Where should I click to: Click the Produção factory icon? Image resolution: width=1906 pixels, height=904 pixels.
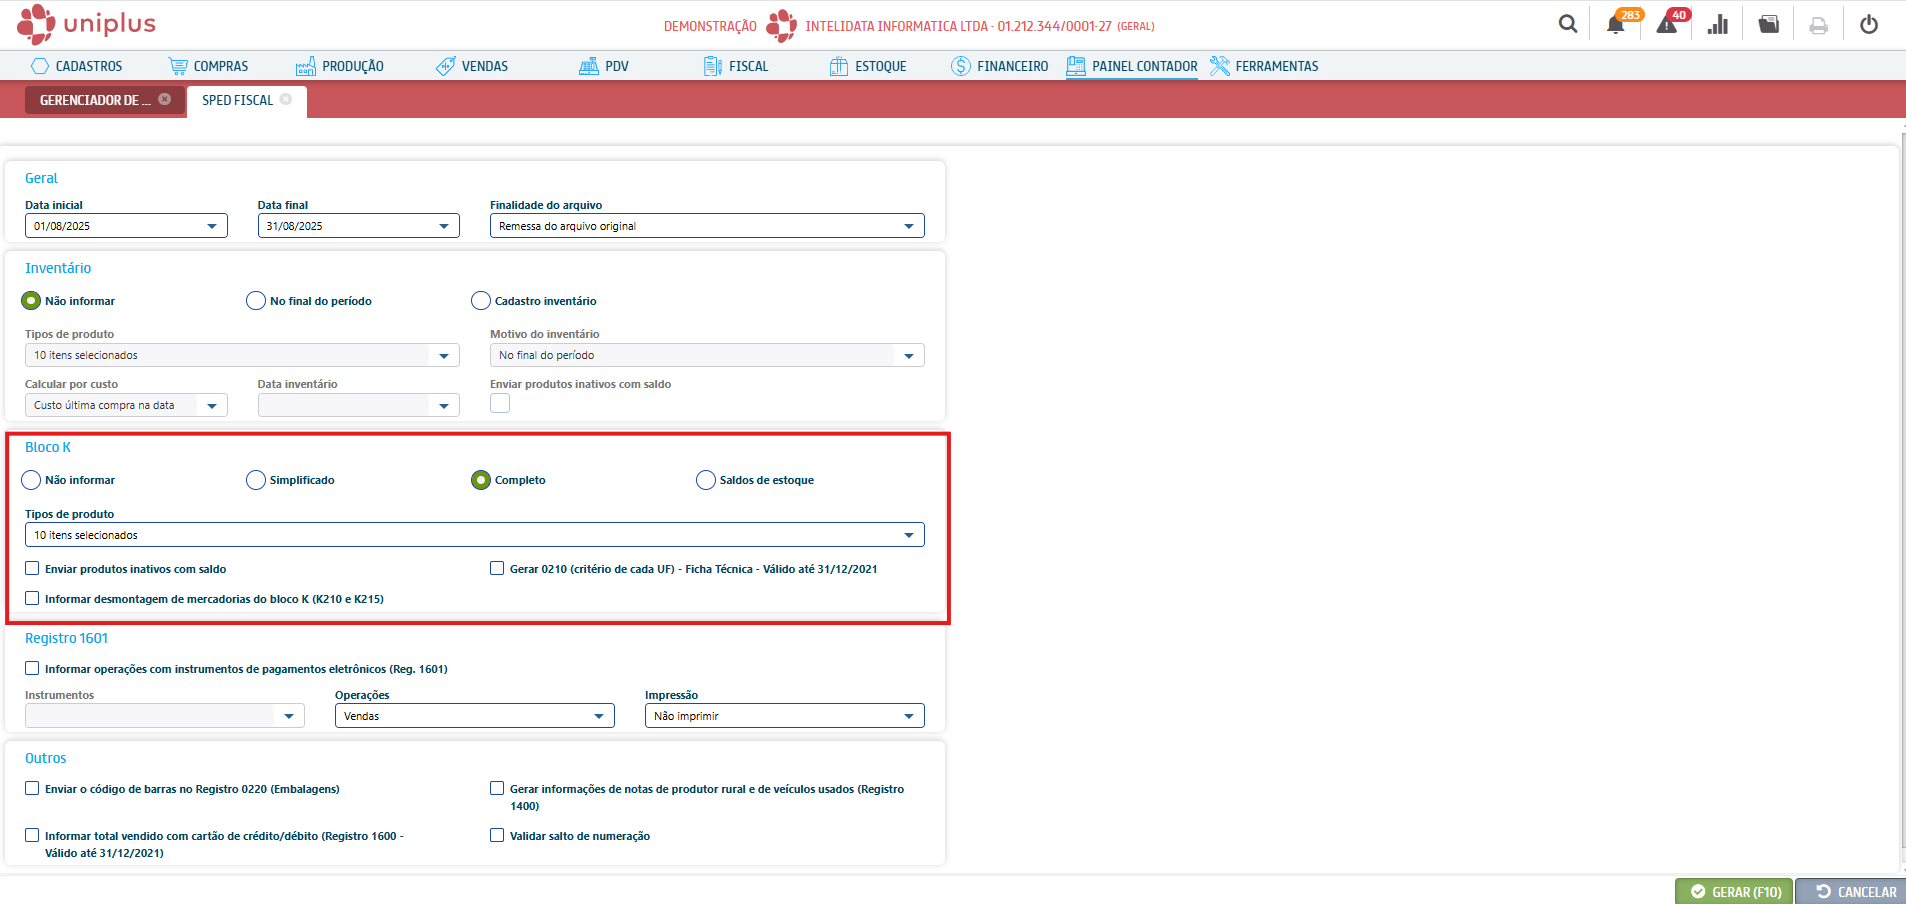(306, 66)
